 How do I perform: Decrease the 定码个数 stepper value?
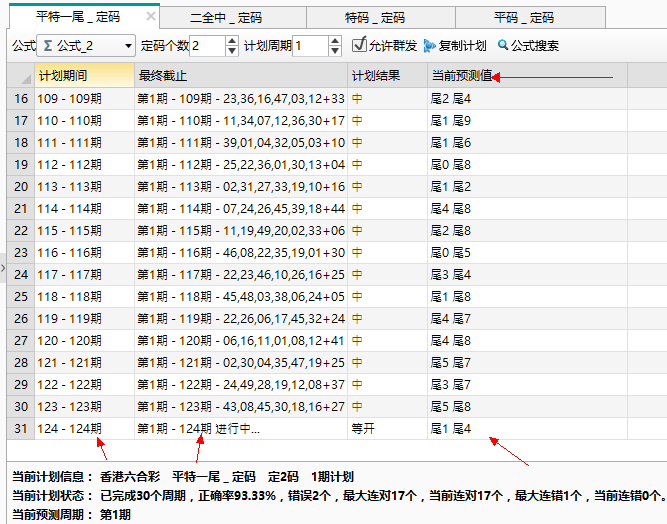[232, 51]
